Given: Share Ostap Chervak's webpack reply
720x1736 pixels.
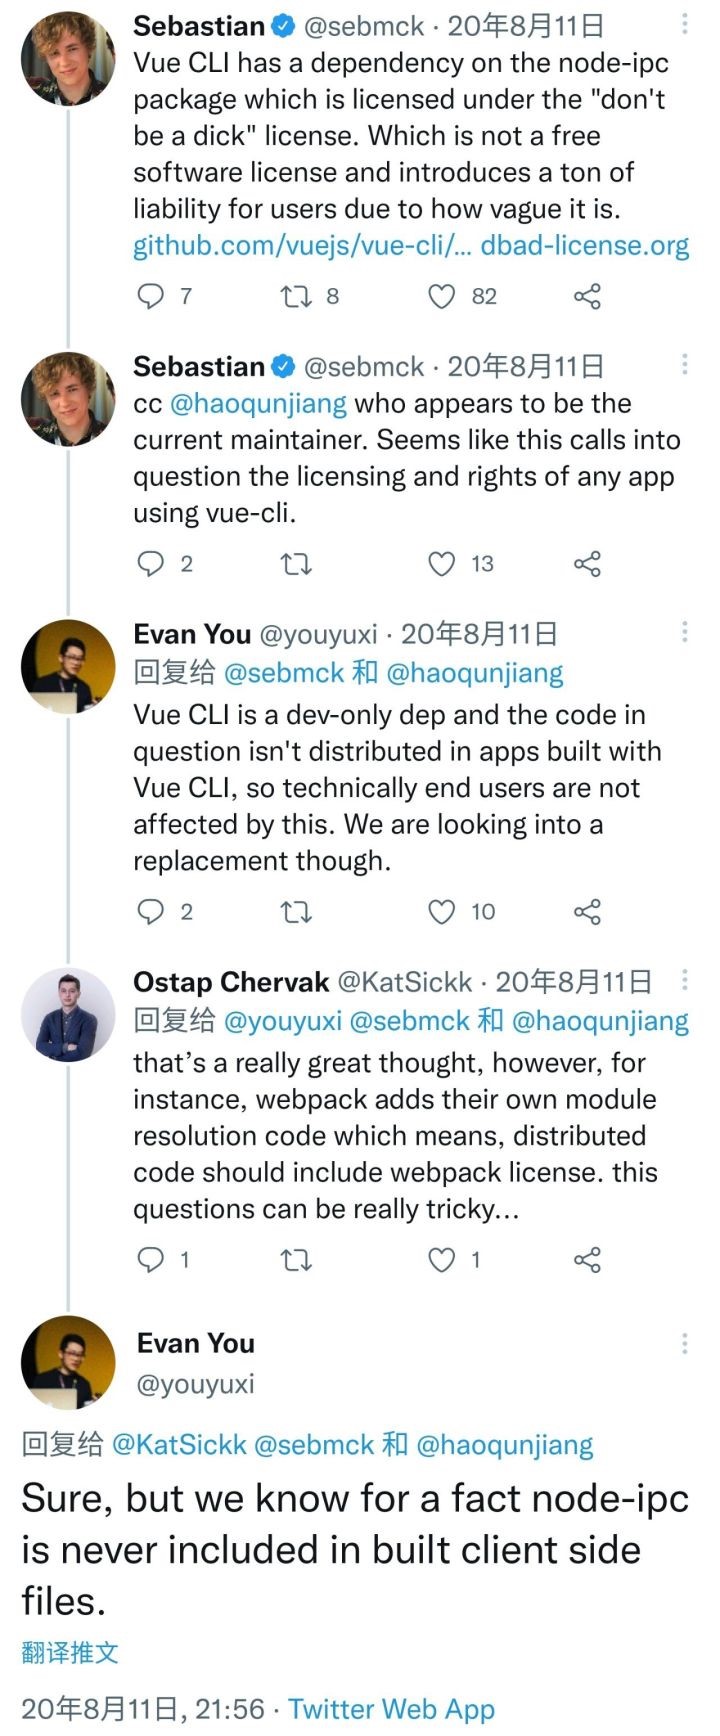Looking at the screenshot, I should [587, 1260].
